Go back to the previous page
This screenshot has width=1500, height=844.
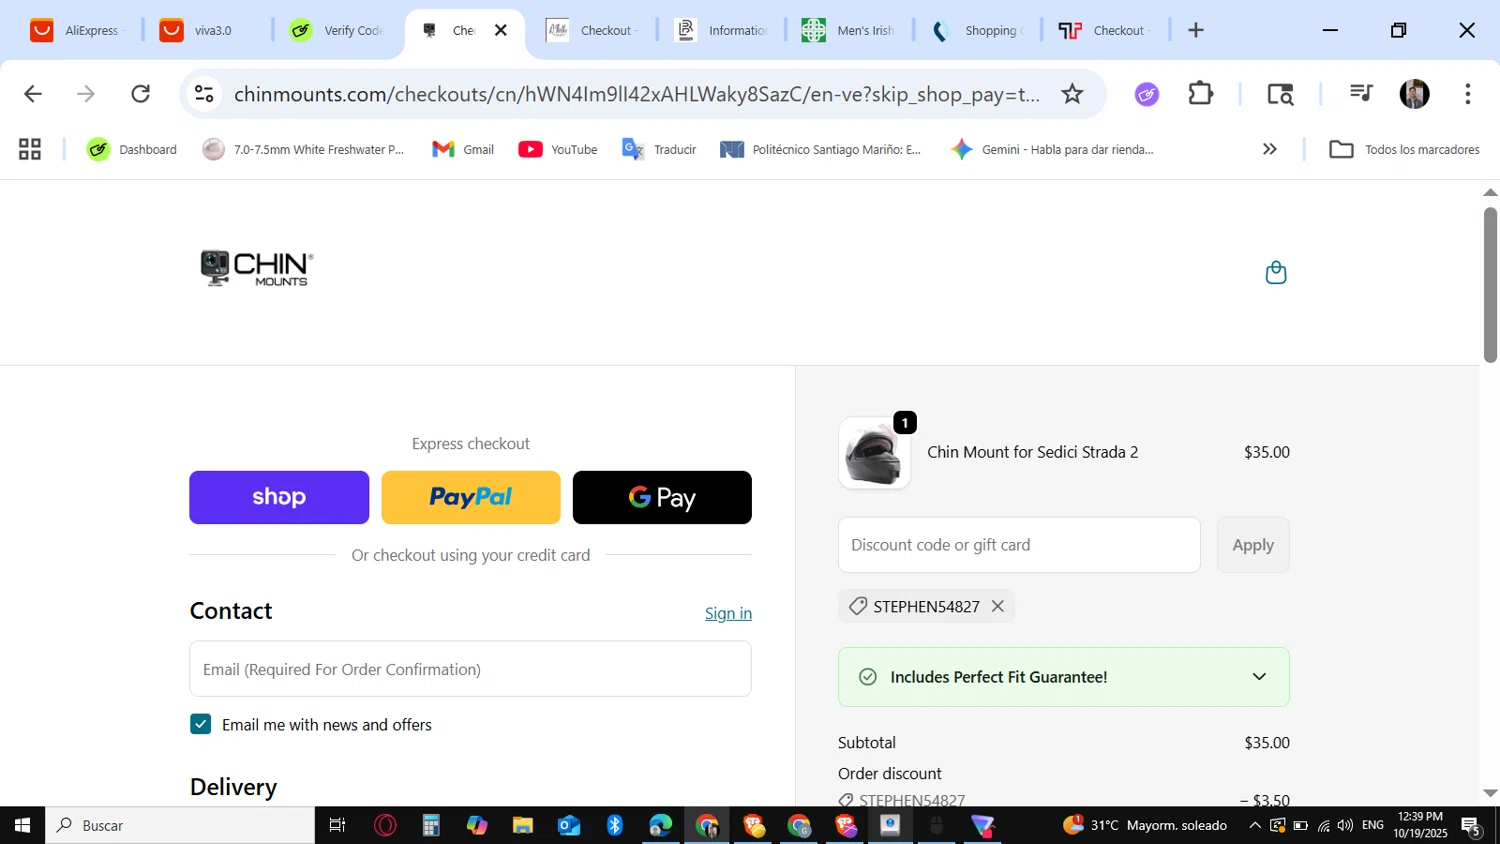(33, 94)
